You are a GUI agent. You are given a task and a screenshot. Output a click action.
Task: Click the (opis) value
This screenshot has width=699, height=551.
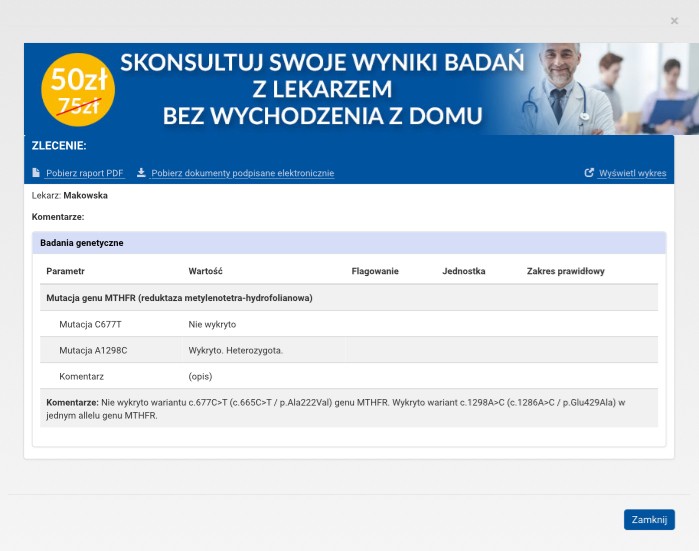point(200,376)
